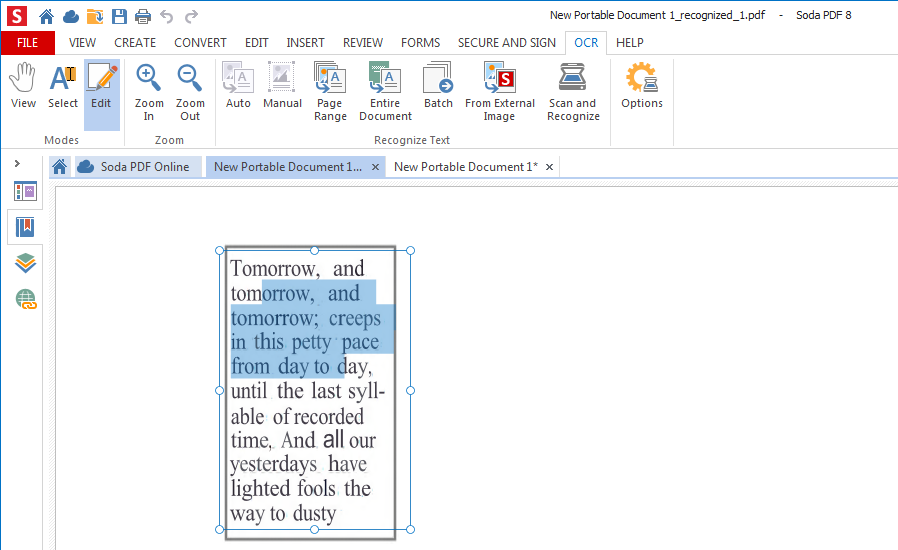Open Batch recognition
The width and height of the screenshot is (898, 550).
click(438, 86)
